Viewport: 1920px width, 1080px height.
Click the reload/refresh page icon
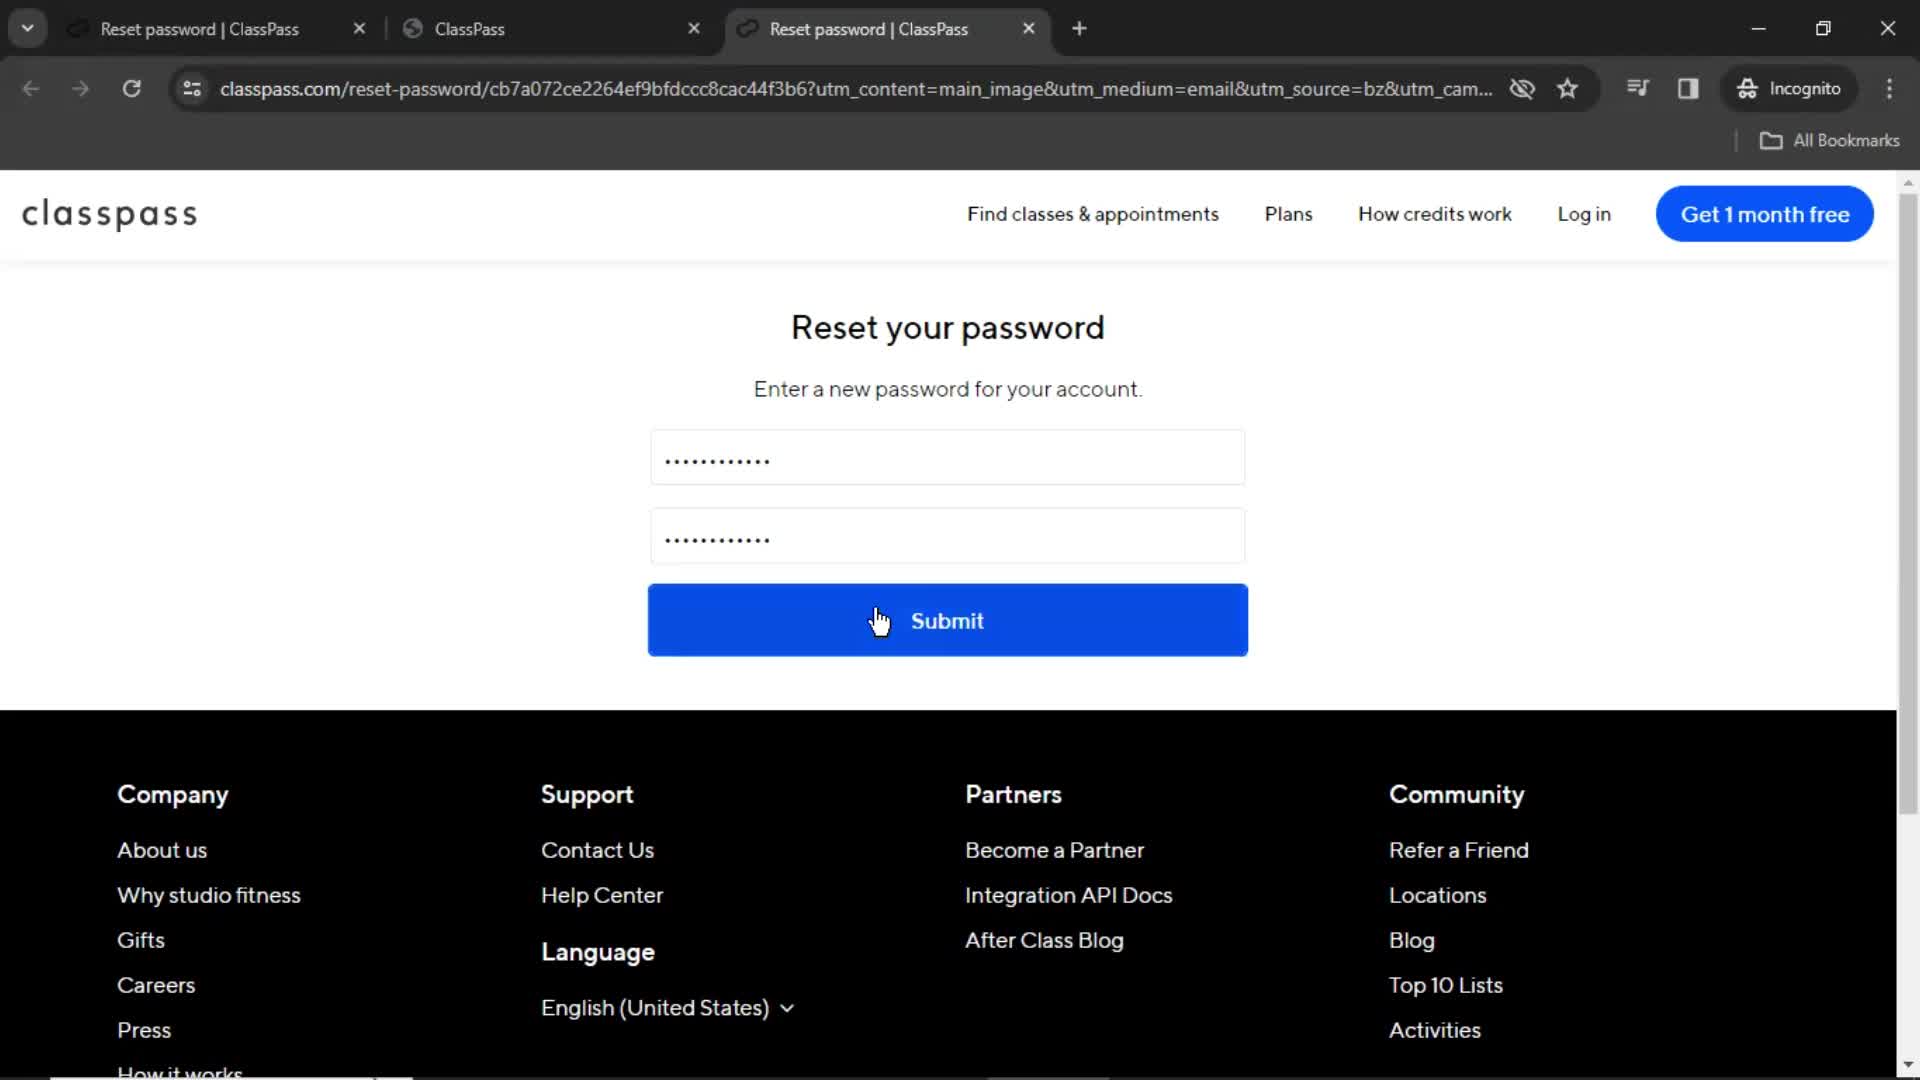click(x=131, y=88)
